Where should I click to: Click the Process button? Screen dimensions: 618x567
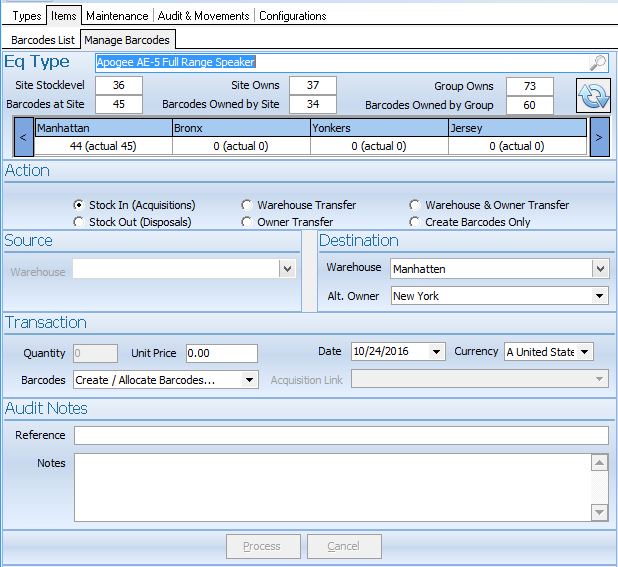tap(261, 546)
